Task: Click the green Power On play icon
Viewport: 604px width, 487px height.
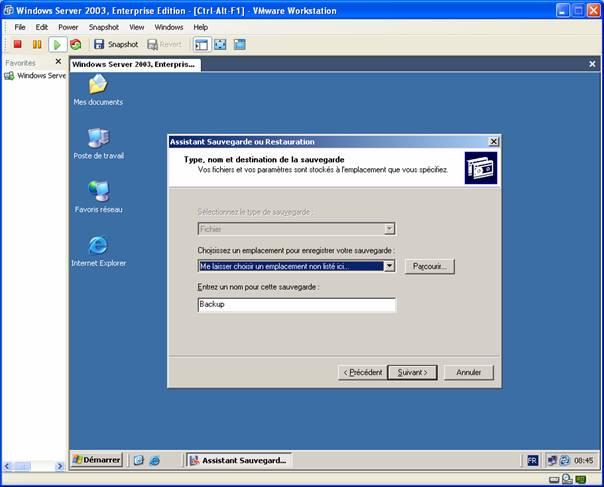Action: [x=57, y=45]
